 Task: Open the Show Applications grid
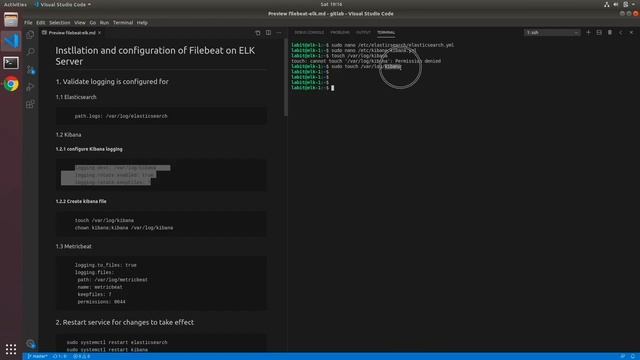[x=11, y=349]
